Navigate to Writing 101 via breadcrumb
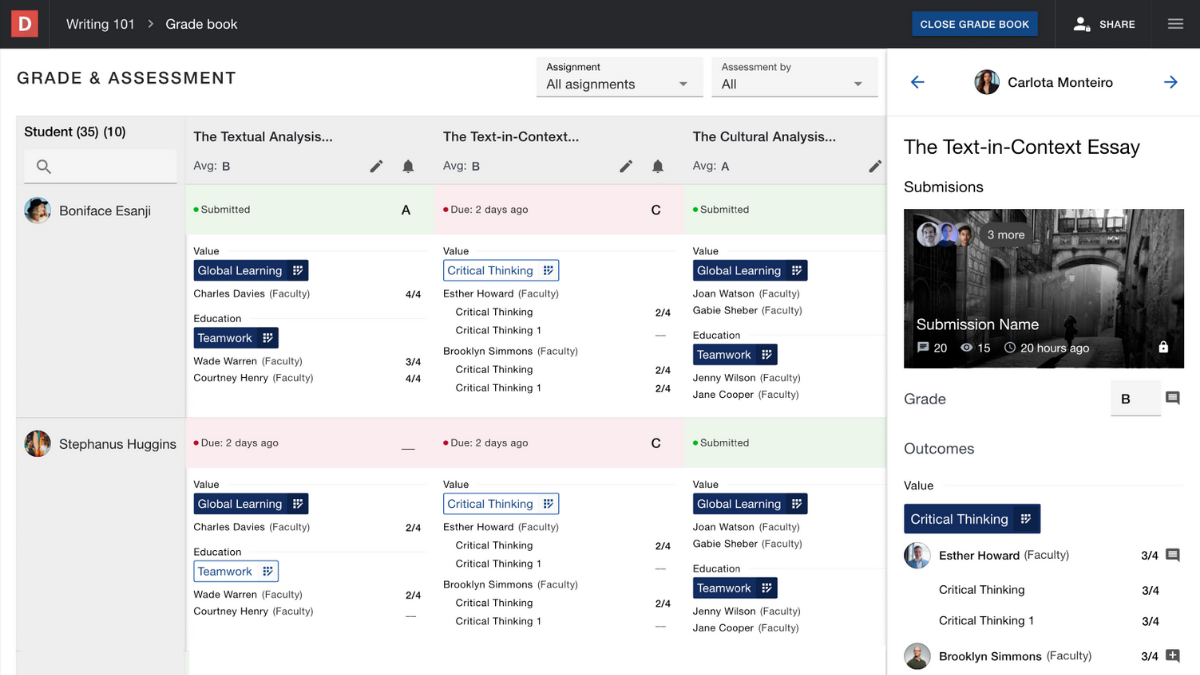This screenshot has width=1200, height=675. pos(100,23)
